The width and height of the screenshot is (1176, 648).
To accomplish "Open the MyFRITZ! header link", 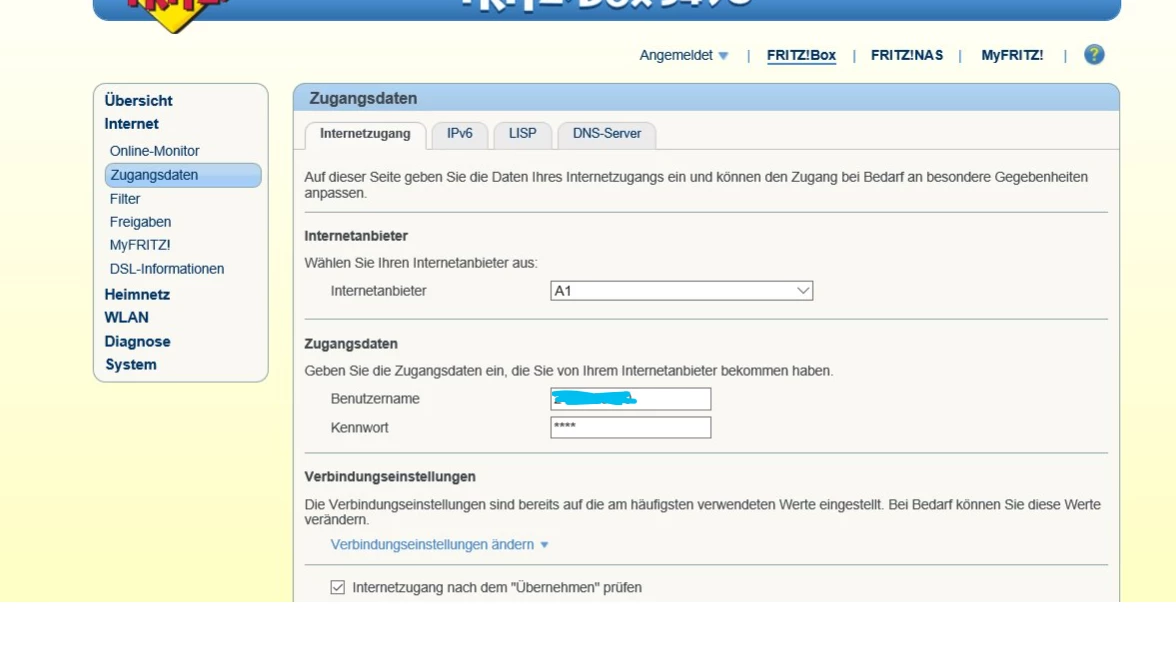I will (1012, 56).
